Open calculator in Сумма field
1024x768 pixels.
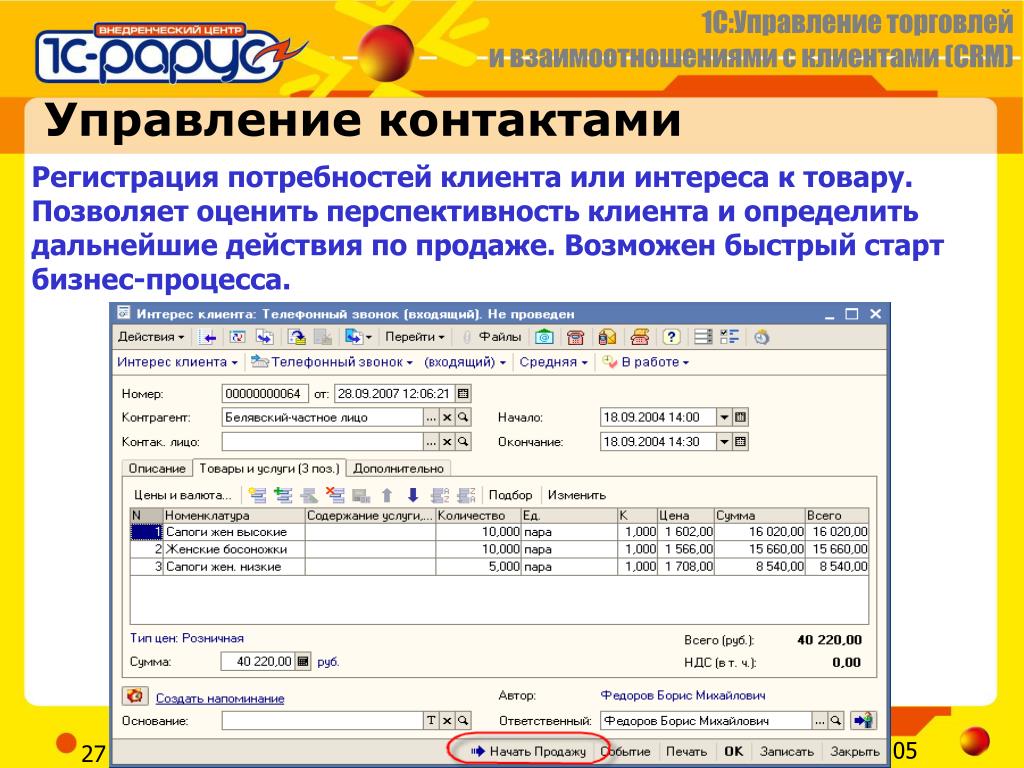(x=302, y=662)
